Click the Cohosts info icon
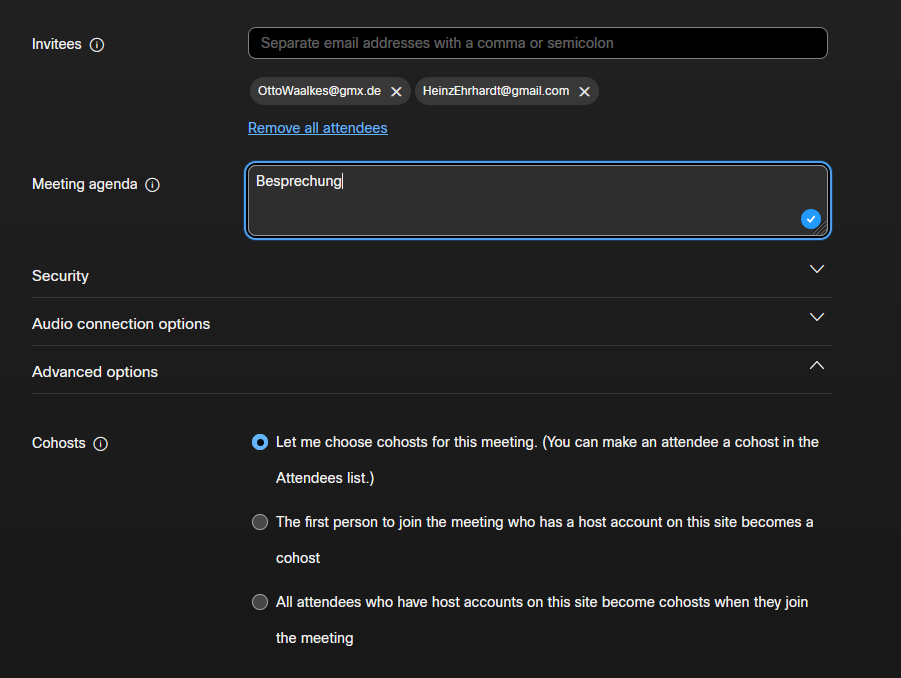This screenshot has width=901, height=678. [x=101, y=444]
